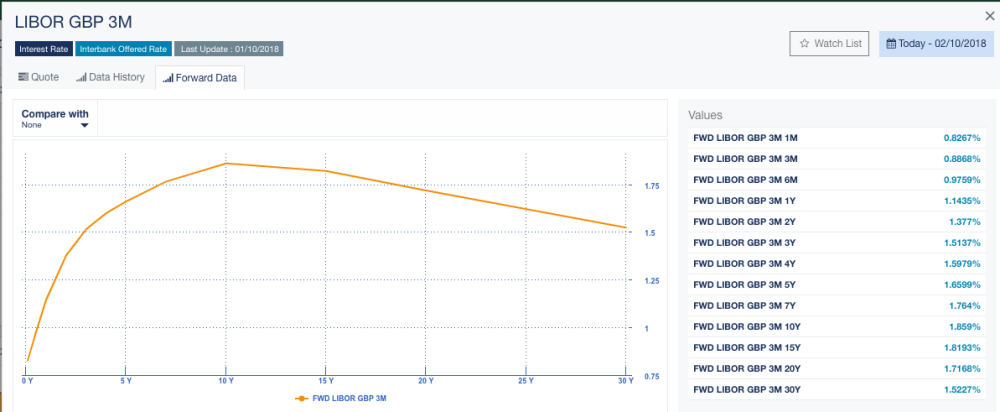The image size is (1000, 412).
Task: Select the FWD LIBOR GBP 3M 1Y row
Action: pos(837,201)
